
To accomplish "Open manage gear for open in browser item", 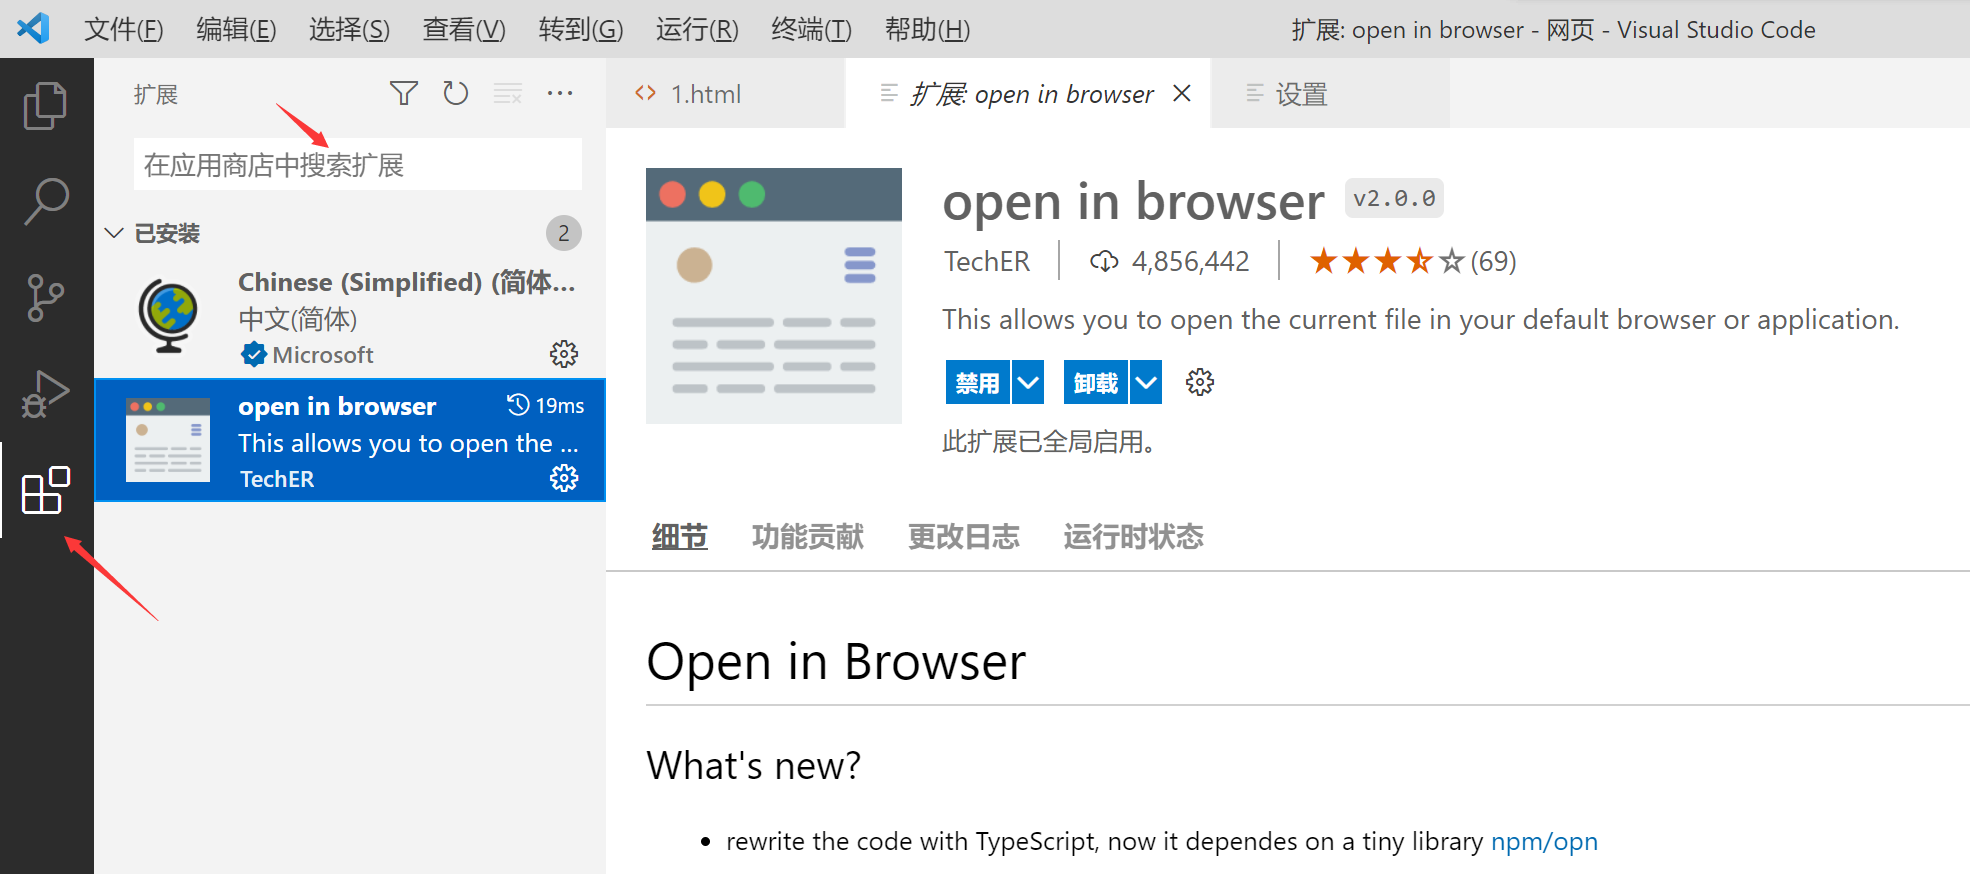I will click(564, 478).
